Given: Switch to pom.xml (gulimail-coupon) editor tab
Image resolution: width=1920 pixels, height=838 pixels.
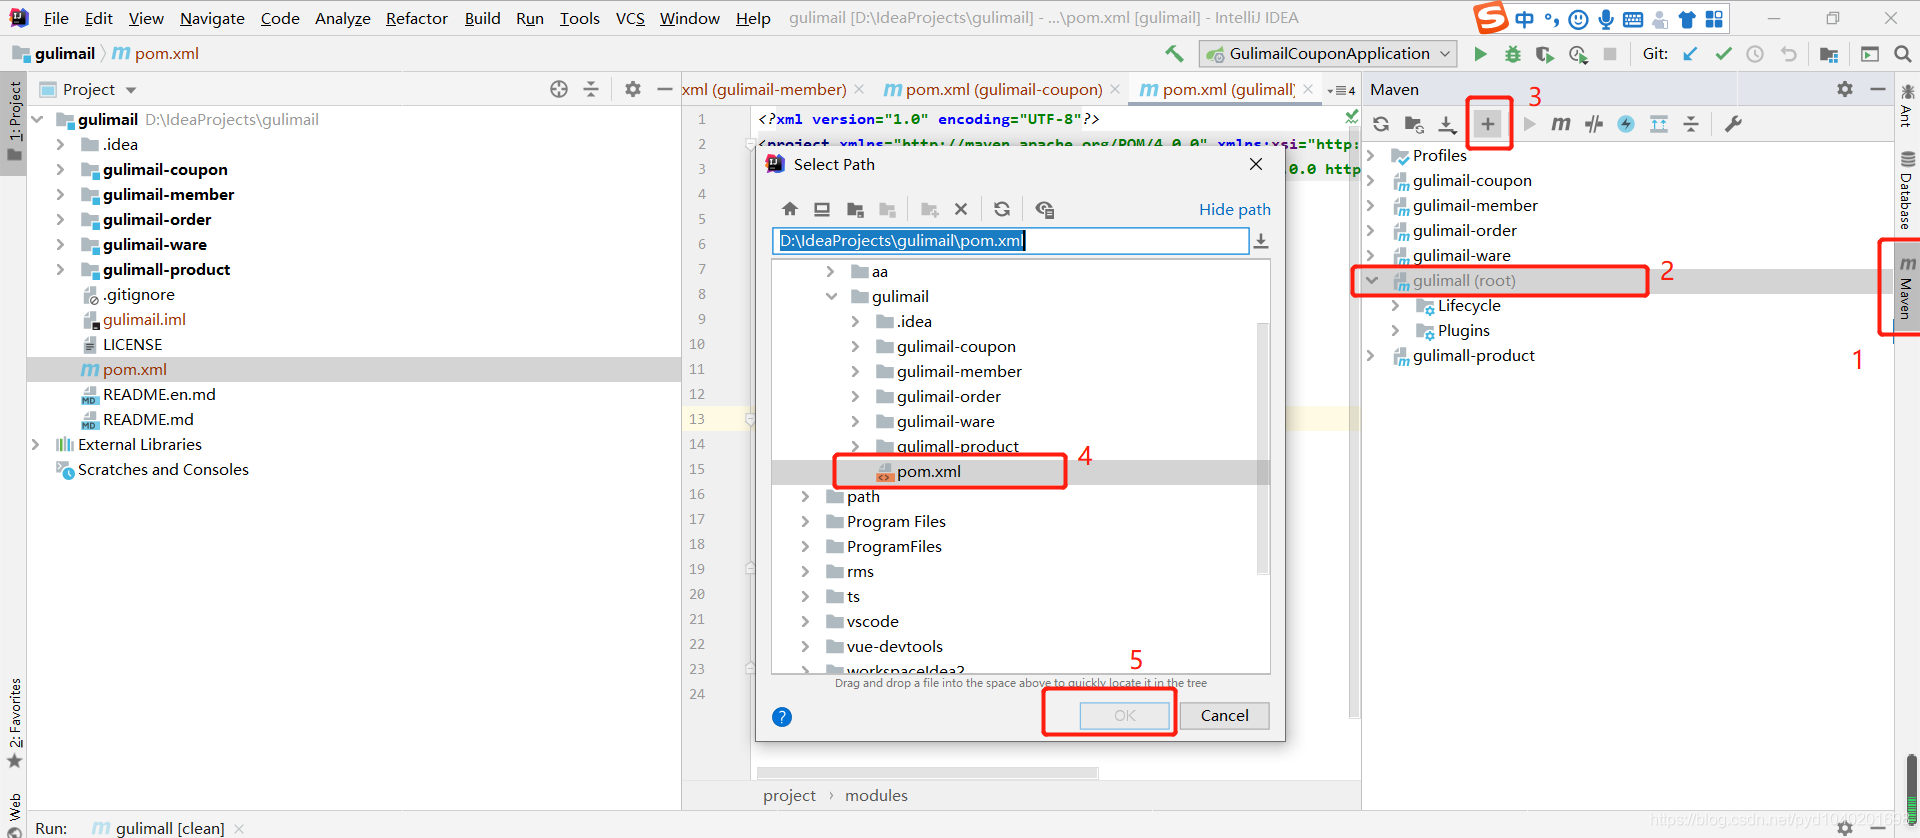Looking at the screenshot, I should pyautogui.click(x=1004, y=89).
